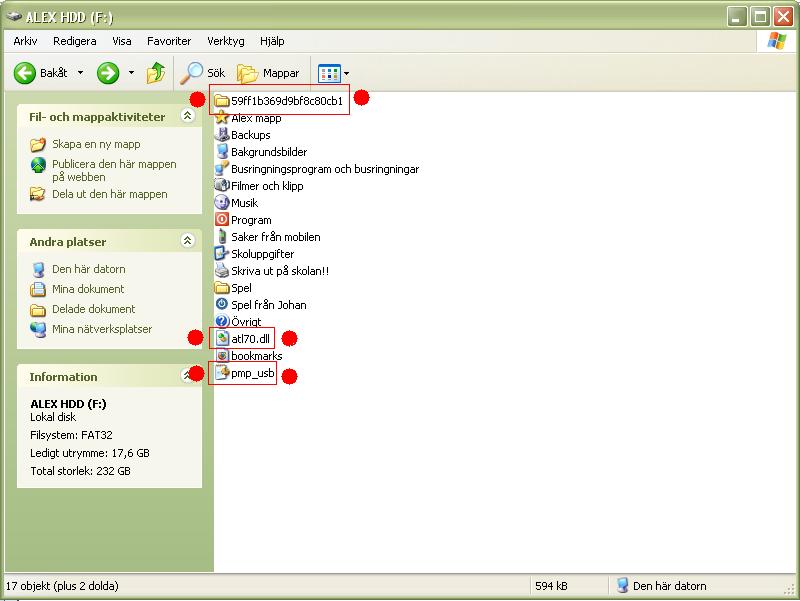The height and width of the screenshot is (601, 800).
Task: Collapse the Fil- och mappaktiviteter panel
Action: pos(188,116)
